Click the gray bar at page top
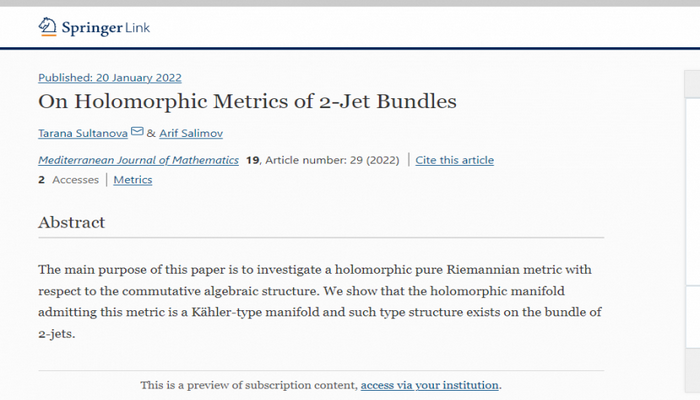This screenshot has width=700, height=400. (350, 3)
